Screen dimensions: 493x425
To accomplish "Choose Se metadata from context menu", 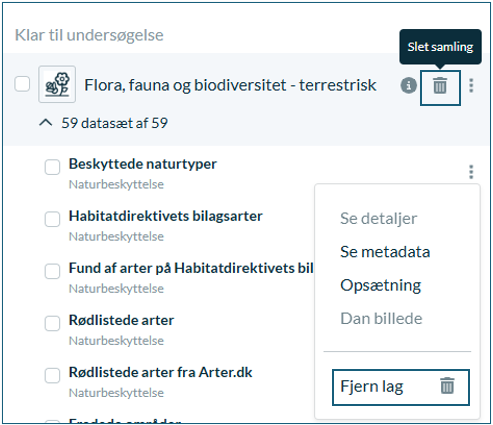I will (385, 252).
